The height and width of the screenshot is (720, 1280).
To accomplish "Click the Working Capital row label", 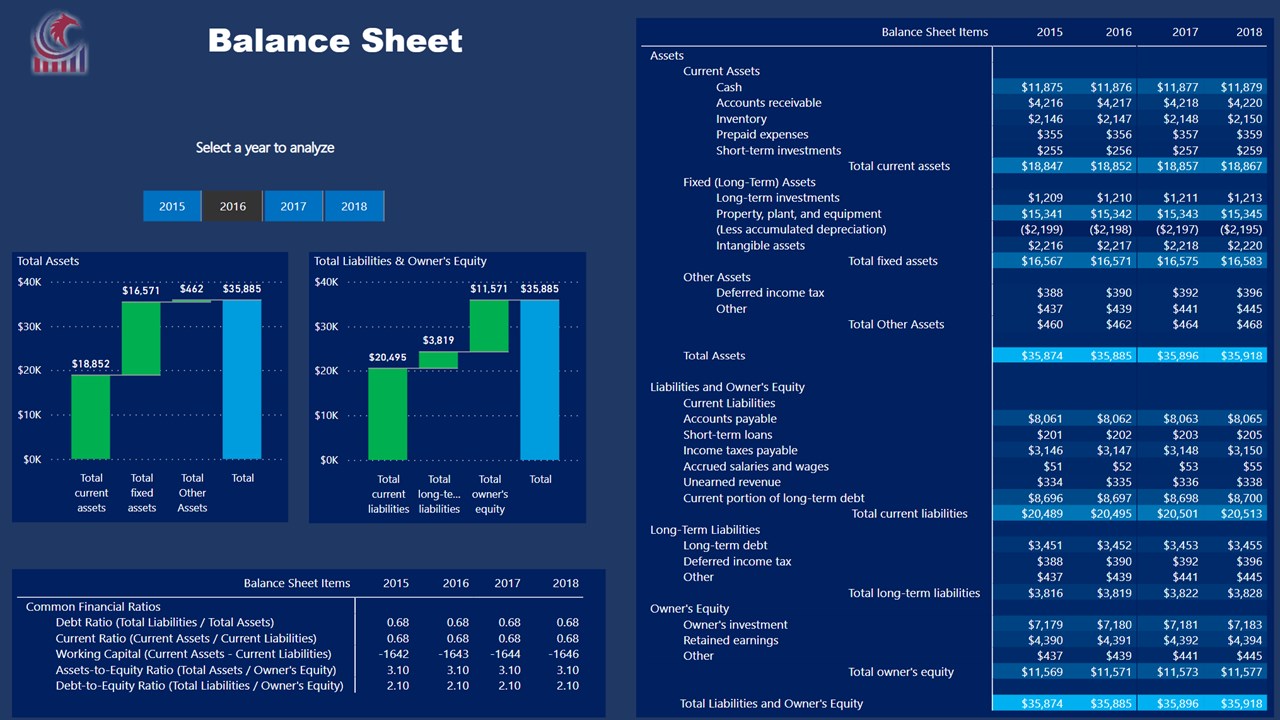I will 193,654.
